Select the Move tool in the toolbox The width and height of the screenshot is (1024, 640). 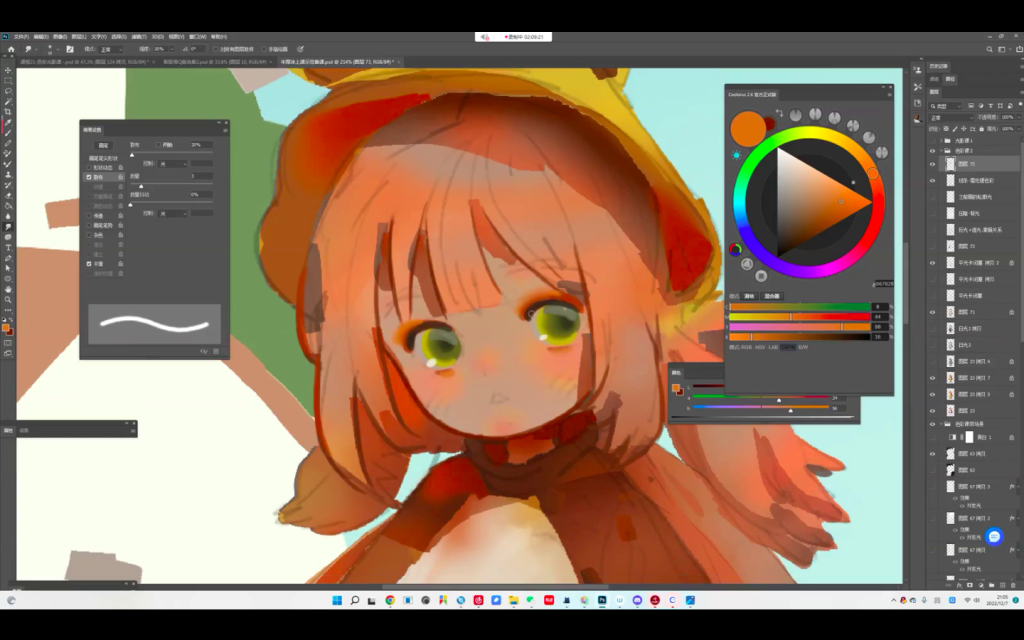(x=8, y=69)
